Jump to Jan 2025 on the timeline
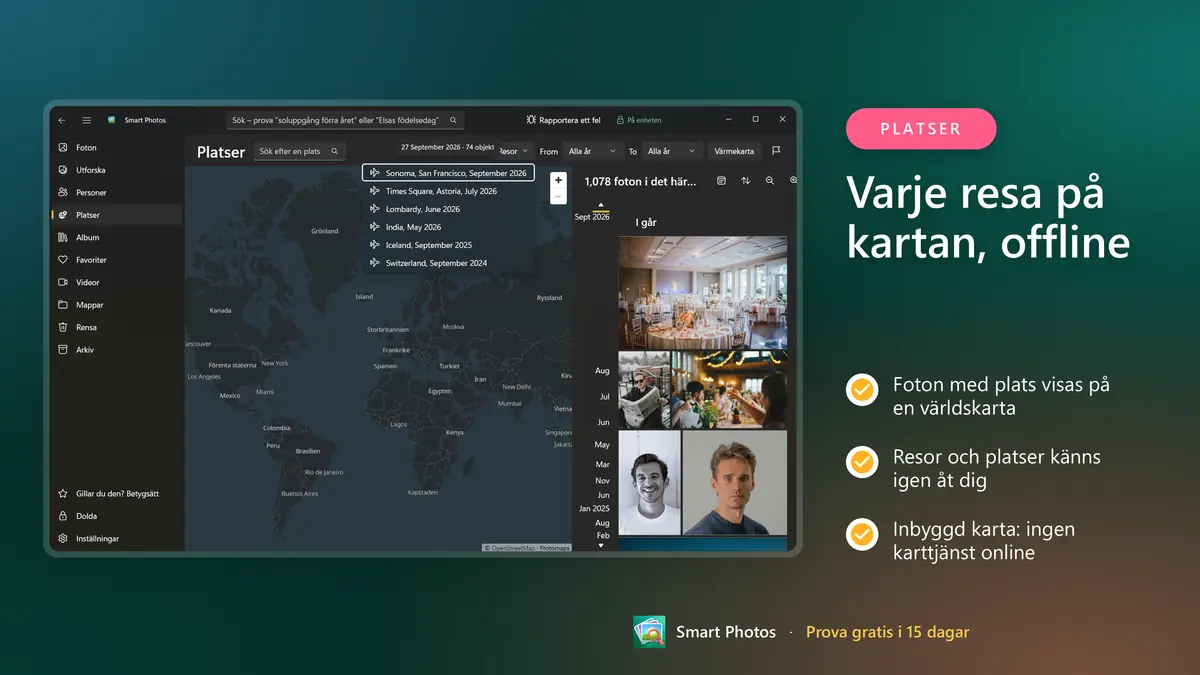This screenshot has height=675, width=1200. pyautogui.click(x=594, y=508)
